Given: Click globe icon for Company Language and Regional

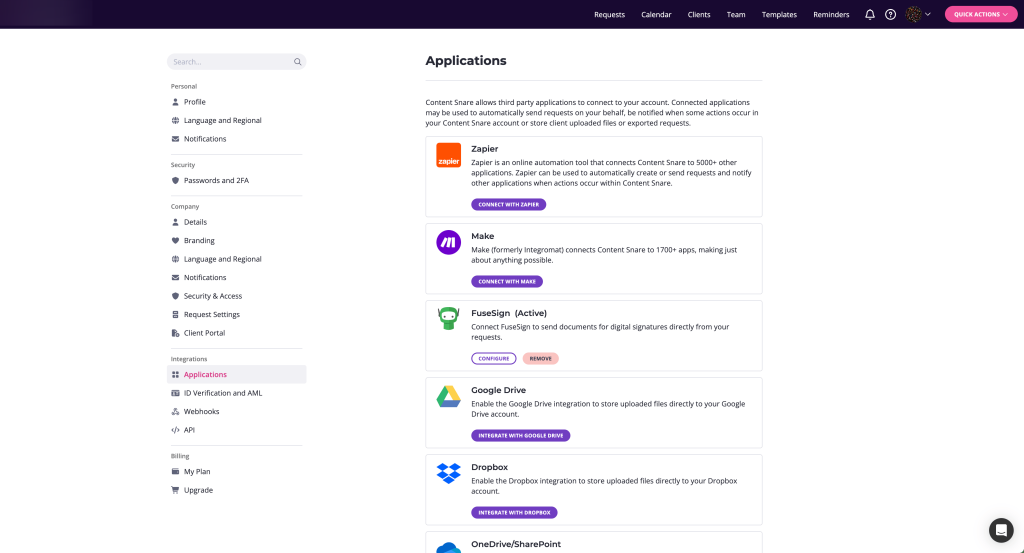Looking at the screenshot, I should [x=175, y=259].
